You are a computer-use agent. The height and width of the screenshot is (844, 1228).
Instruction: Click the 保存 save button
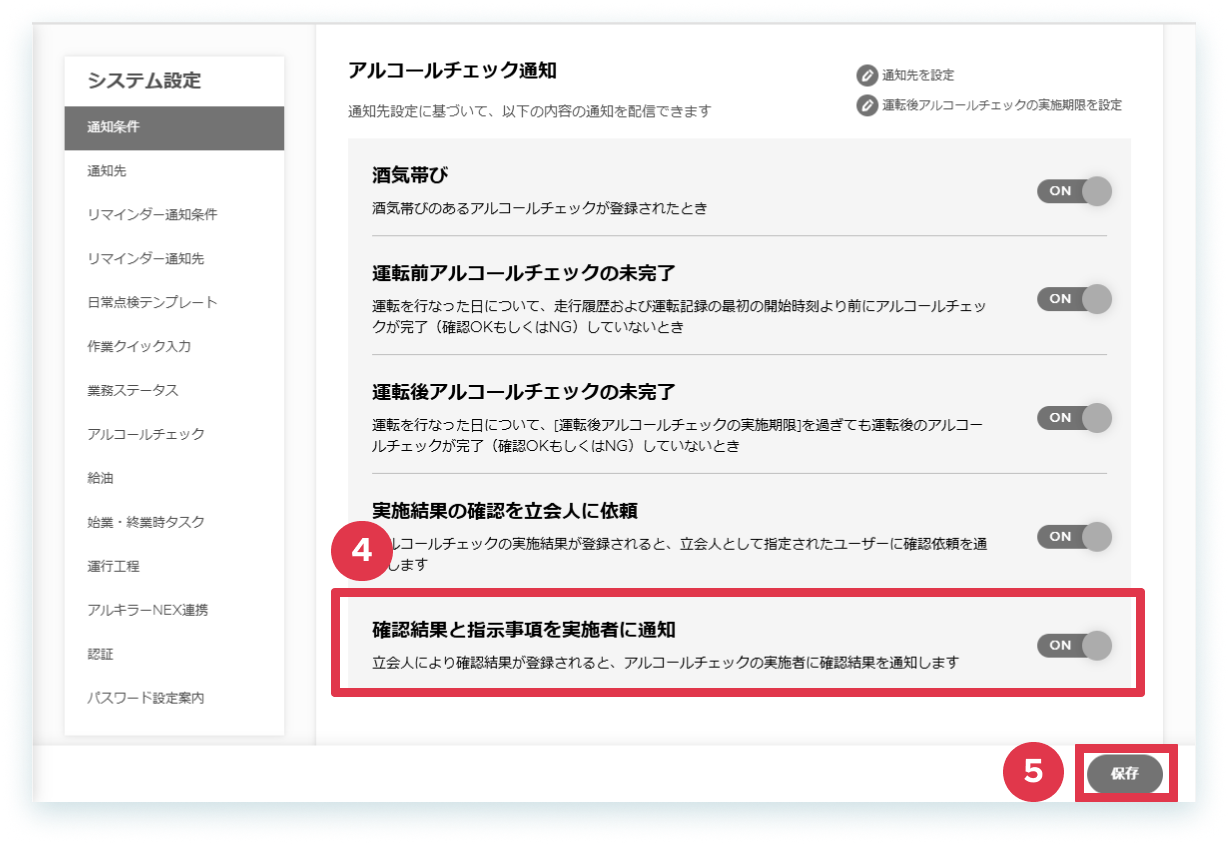coord(1125,774)
